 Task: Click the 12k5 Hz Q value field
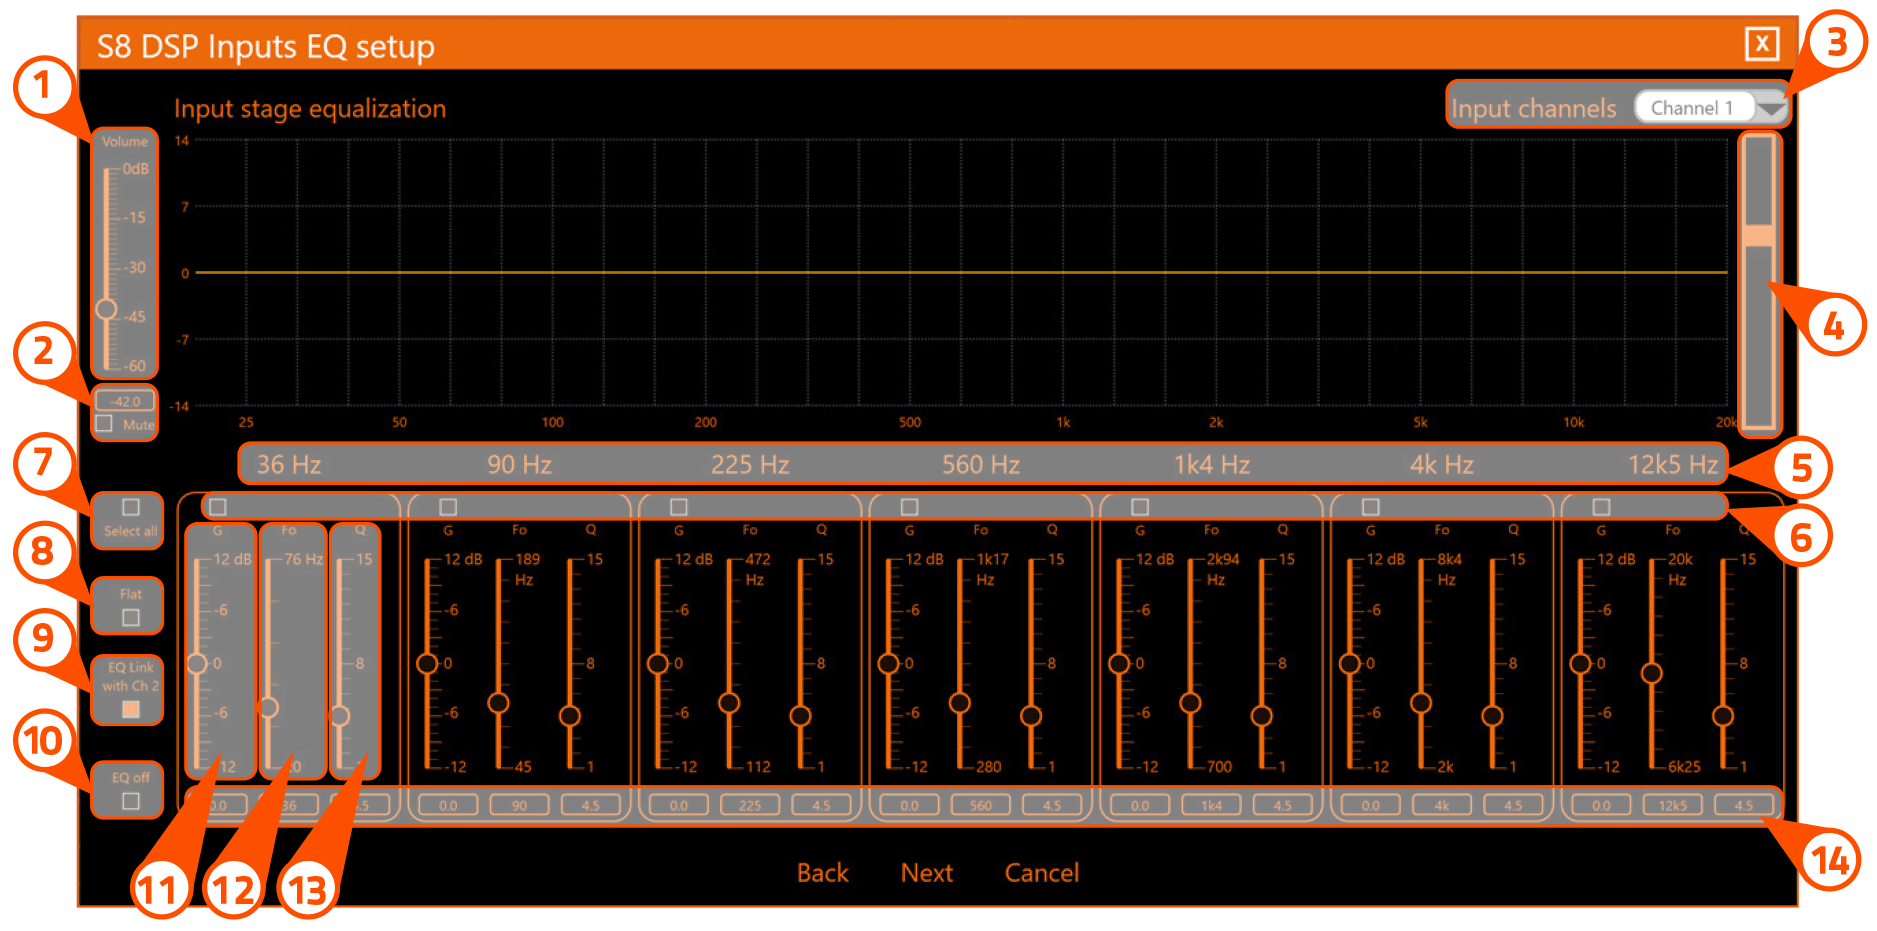point(1743,805)
